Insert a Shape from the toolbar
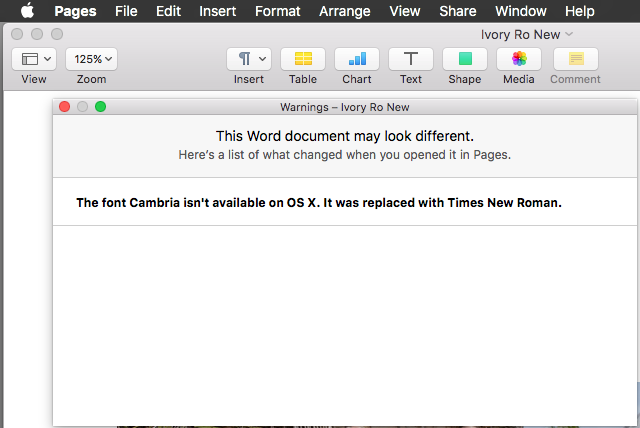 pyautogui.click(x=465, y=59)
